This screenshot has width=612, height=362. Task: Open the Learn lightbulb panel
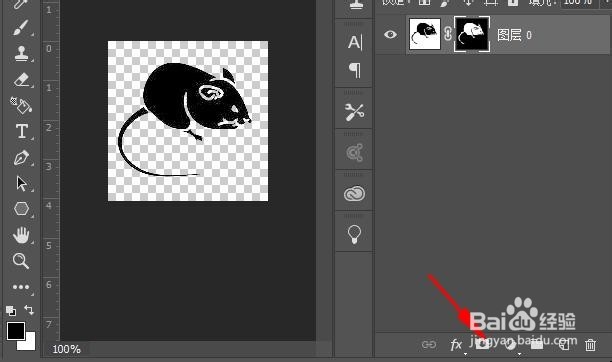click(x=354, y=235)
